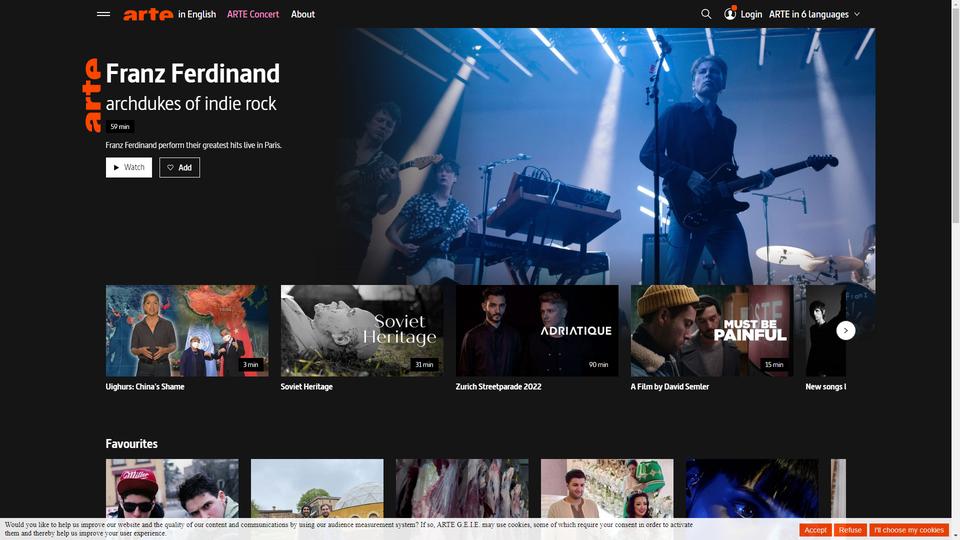Open Favourites thumbnail with blue face
This screenshot has height=540, width=960.
point(752,489)
